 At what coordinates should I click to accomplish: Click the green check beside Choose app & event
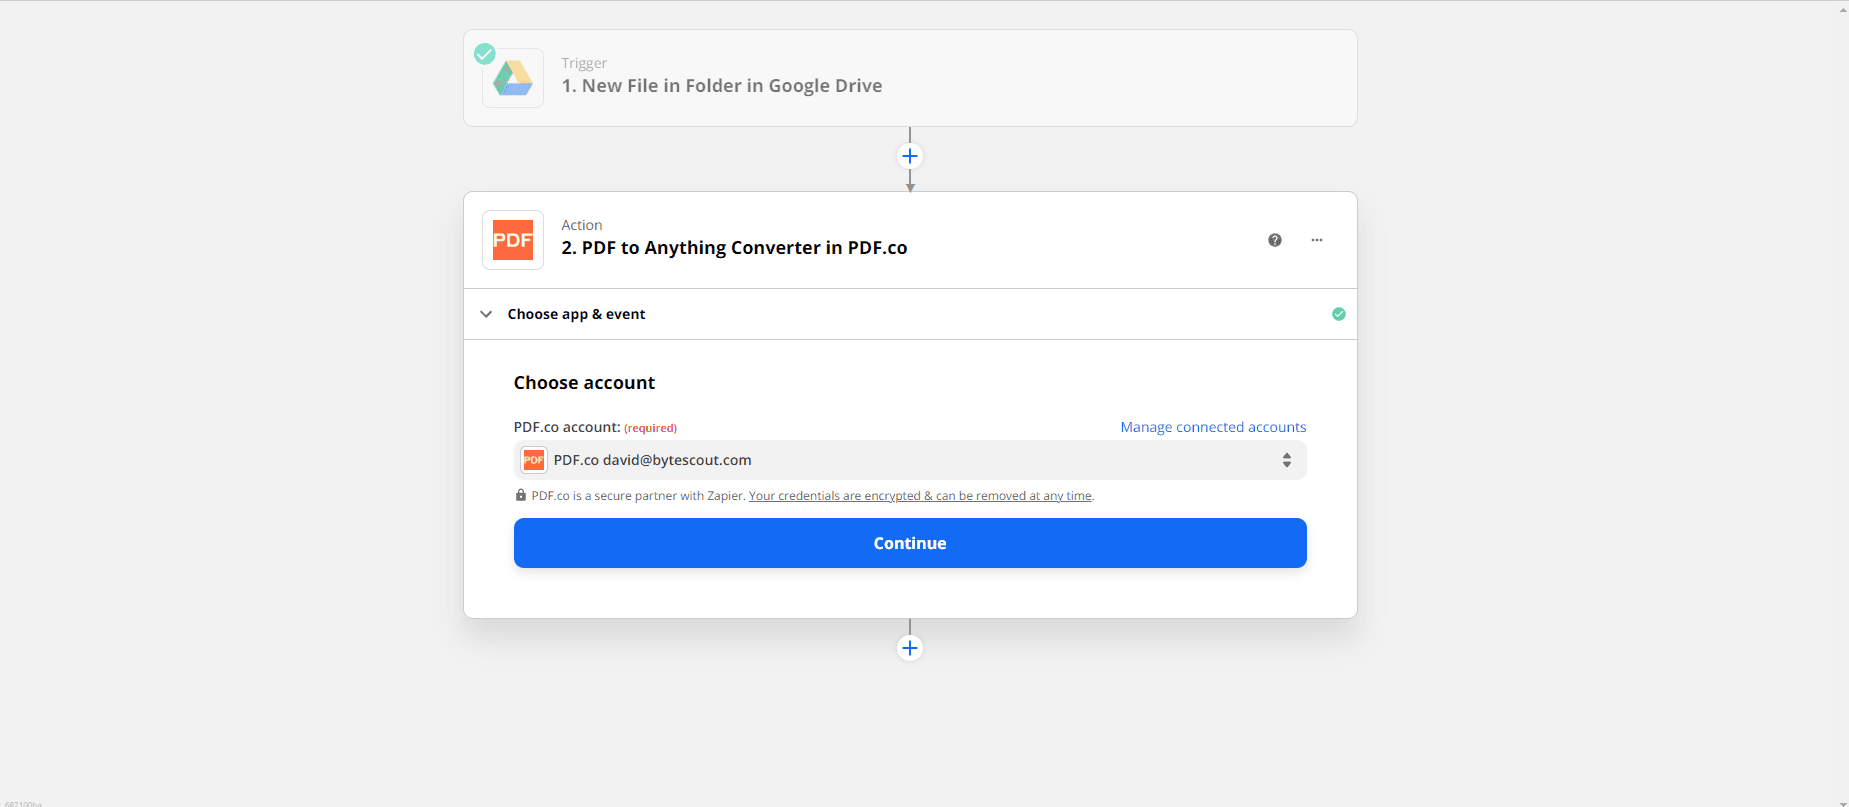click(x=1339, y=314)
